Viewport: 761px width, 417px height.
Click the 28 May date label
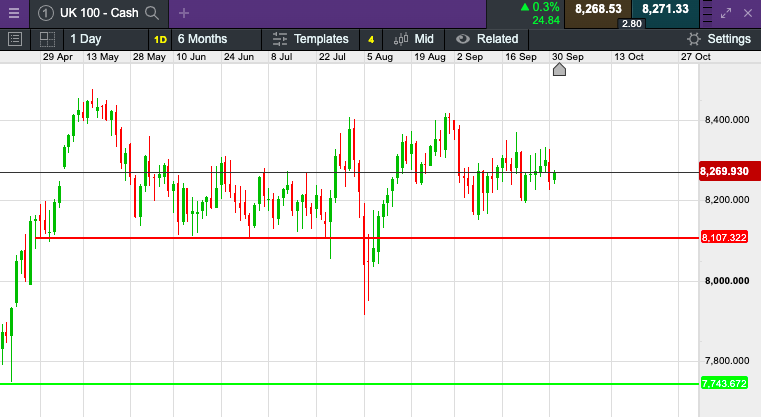click(x=149, y=57)
